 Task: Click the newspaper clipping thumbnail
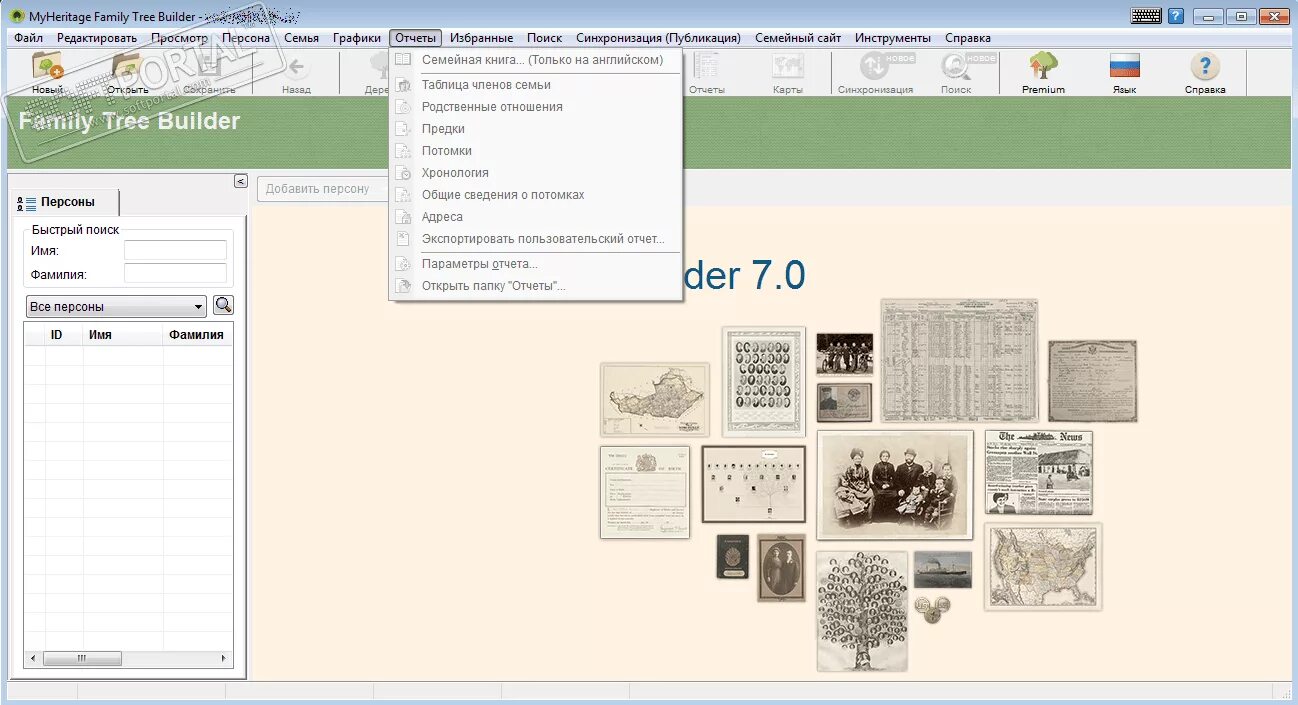click(1038, 472)
